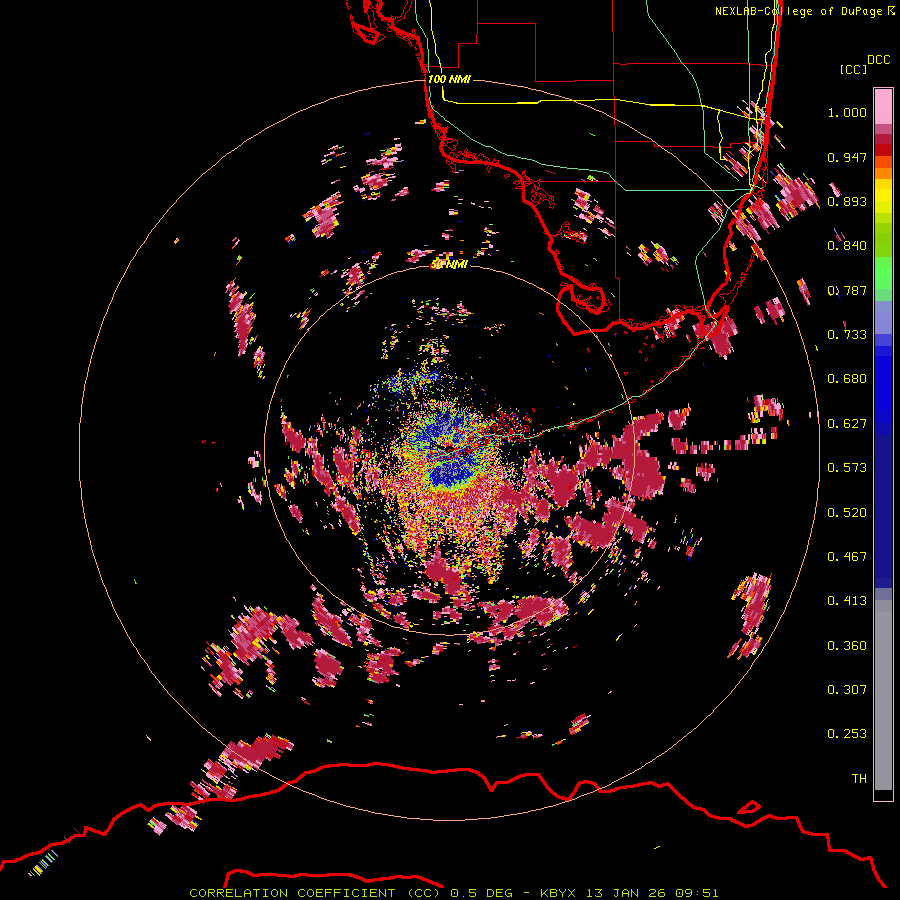Image resolution: width=900 pixels, height=900 pixels.
Task: Select the 1.000 legend value
Action: click(x=847, y=112)
